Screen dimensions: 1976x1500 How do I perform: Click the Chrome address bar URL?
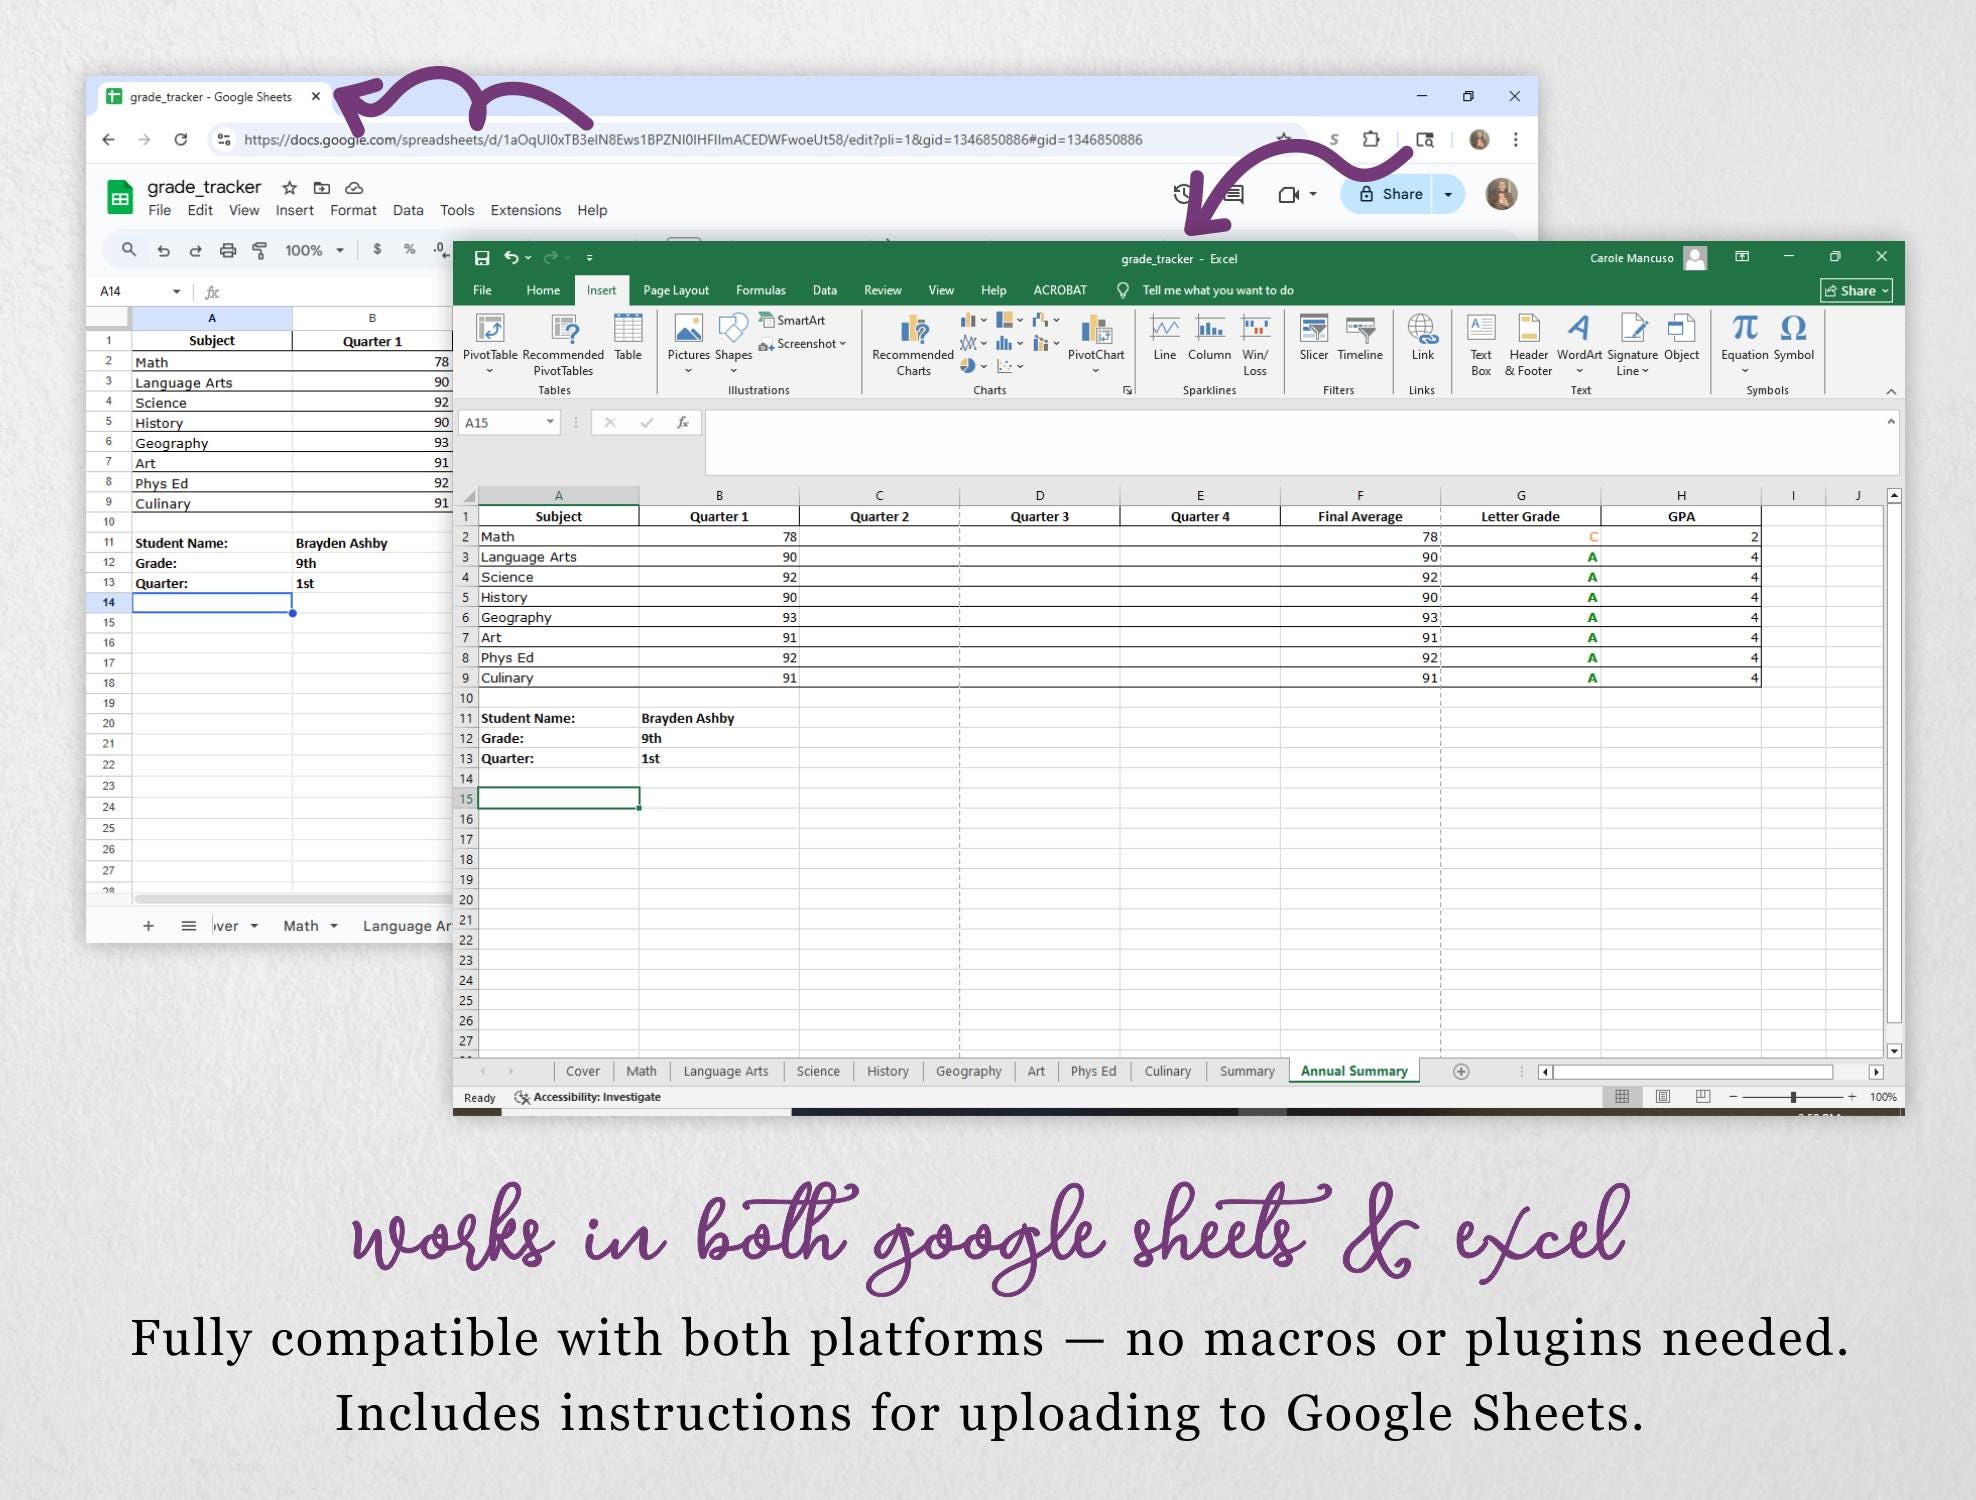[x=692, y=140]
